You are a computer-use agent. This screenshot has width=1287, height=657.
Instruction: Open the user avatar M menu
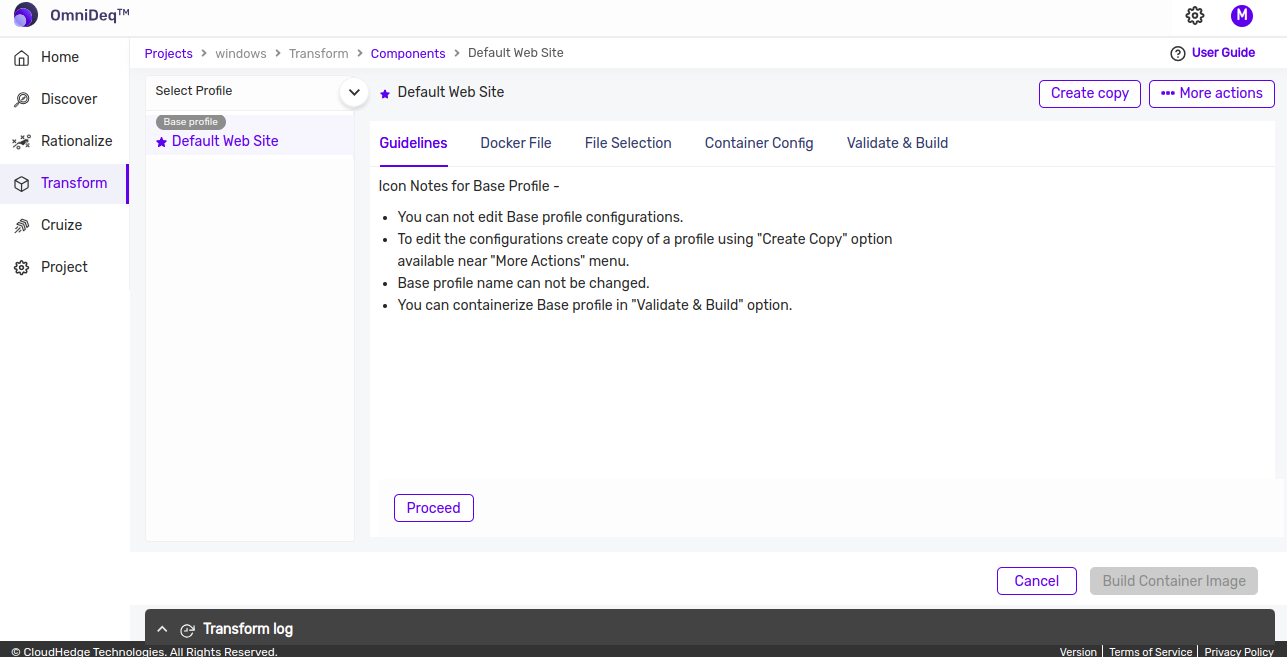pos(1241,15)
